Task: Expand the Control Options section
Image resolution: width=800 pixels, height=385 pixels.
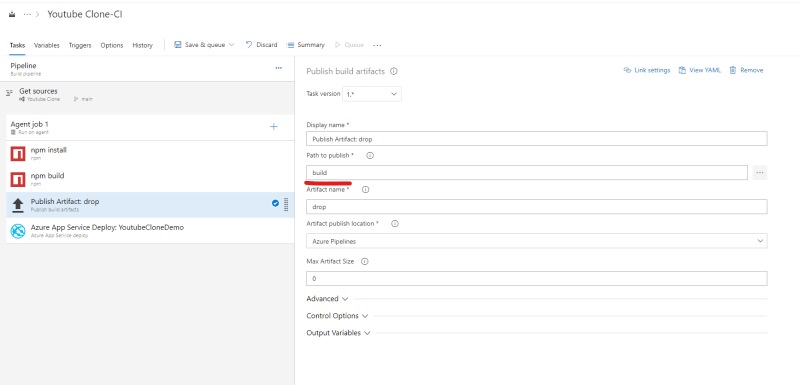Action: [x=337, y=316]
